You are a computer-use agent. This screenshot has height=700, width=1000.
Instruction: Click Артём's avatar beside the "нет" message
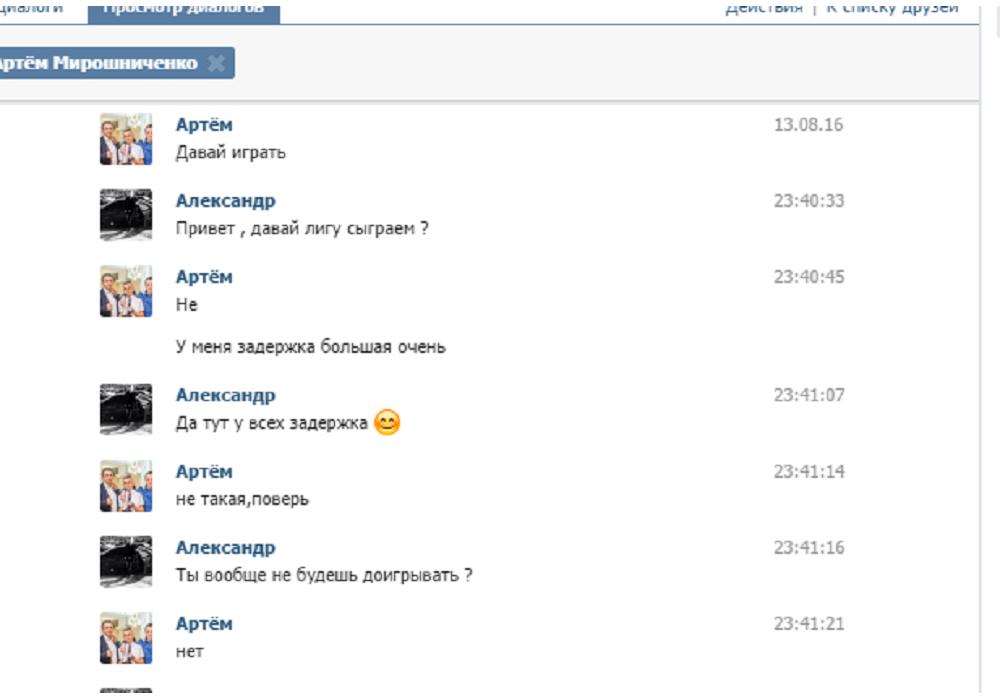click(126, 637)
